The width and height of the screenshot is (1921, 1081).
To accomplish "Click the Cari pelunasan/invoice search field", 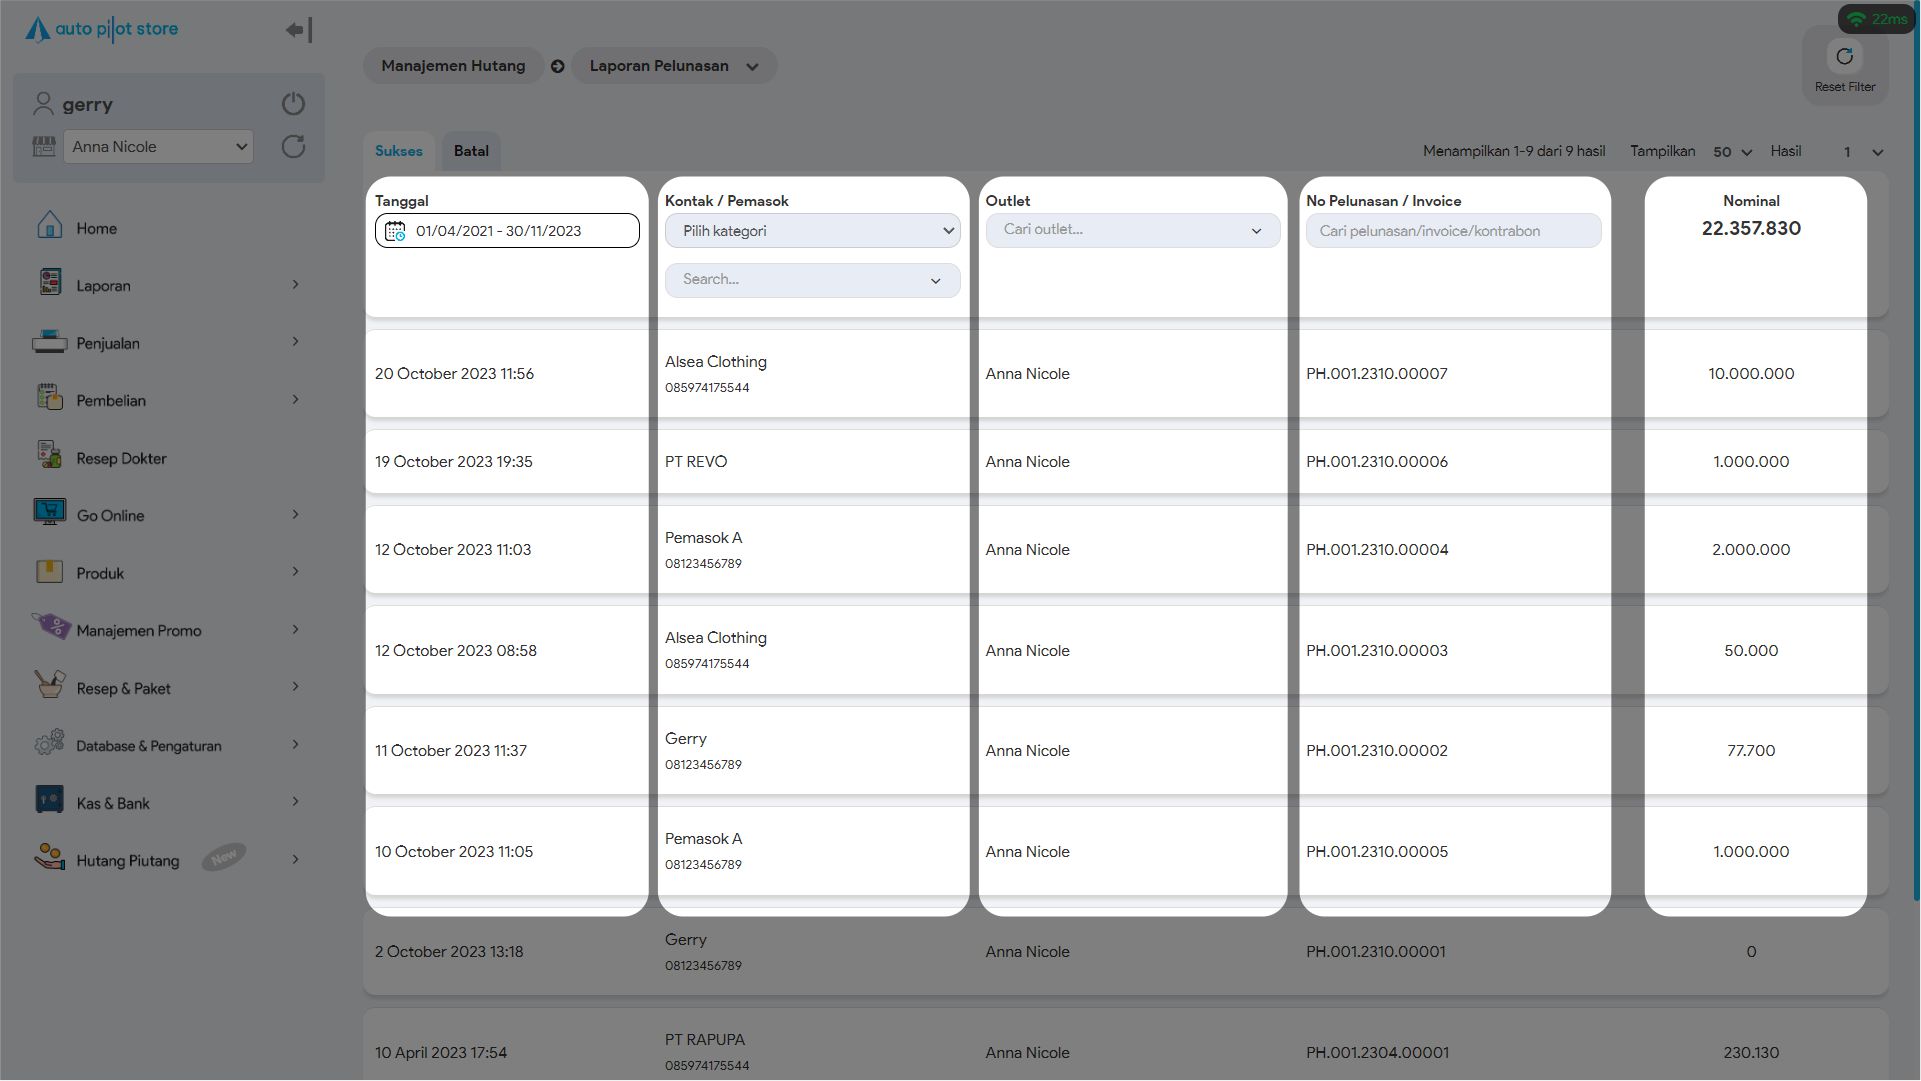I will pyautogui.click(x=1452, y=231).
